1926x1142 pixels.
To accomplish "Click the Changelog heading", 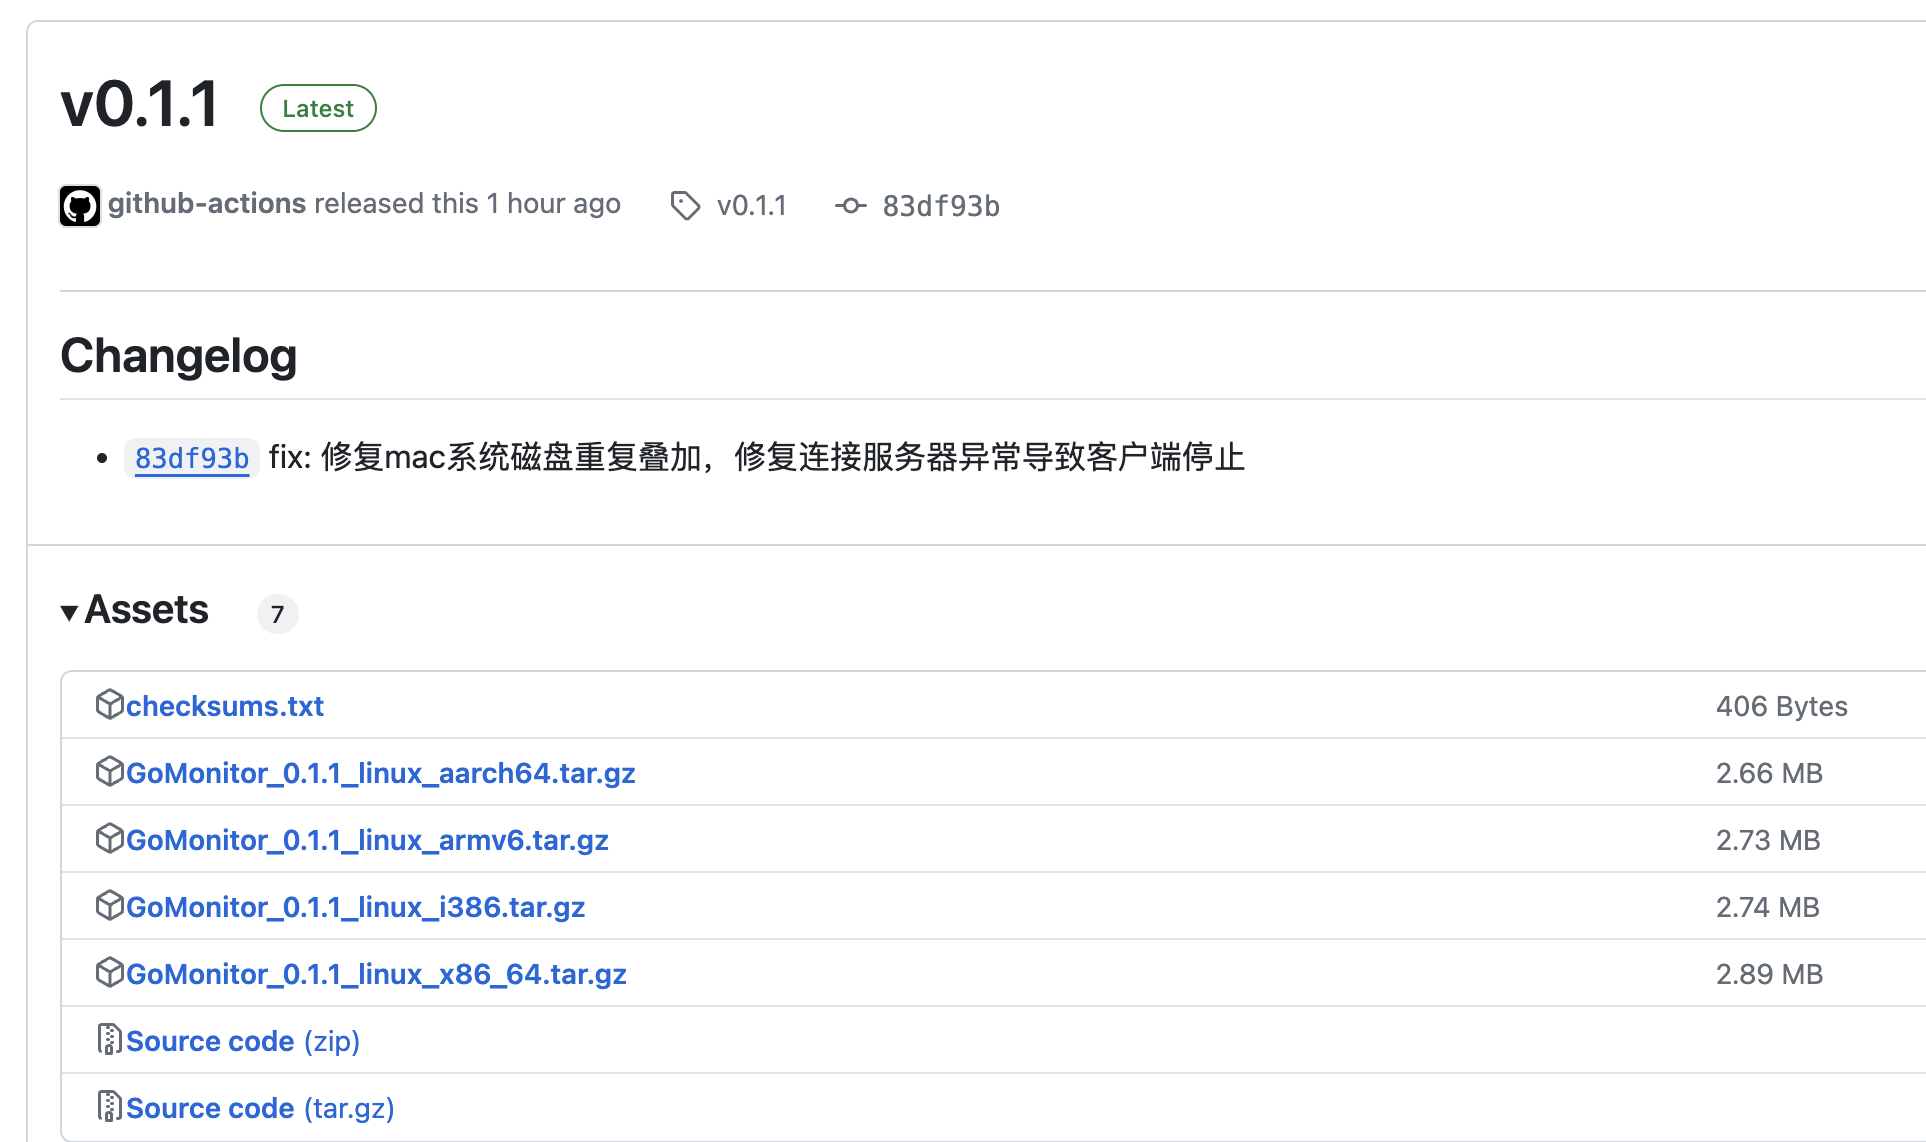I will tap(179, 356).
